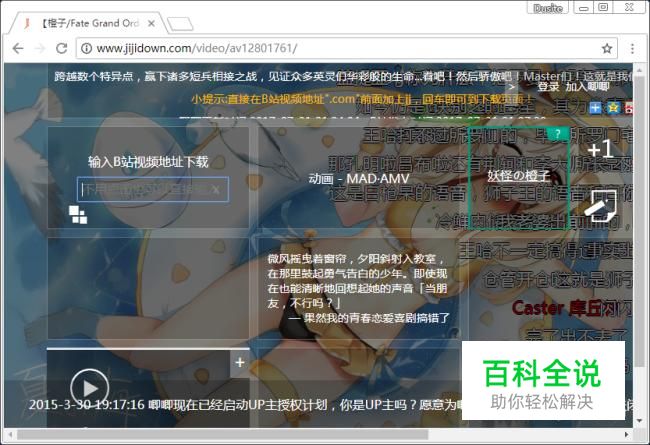Click the blue plus share icon

click(595, 108)
